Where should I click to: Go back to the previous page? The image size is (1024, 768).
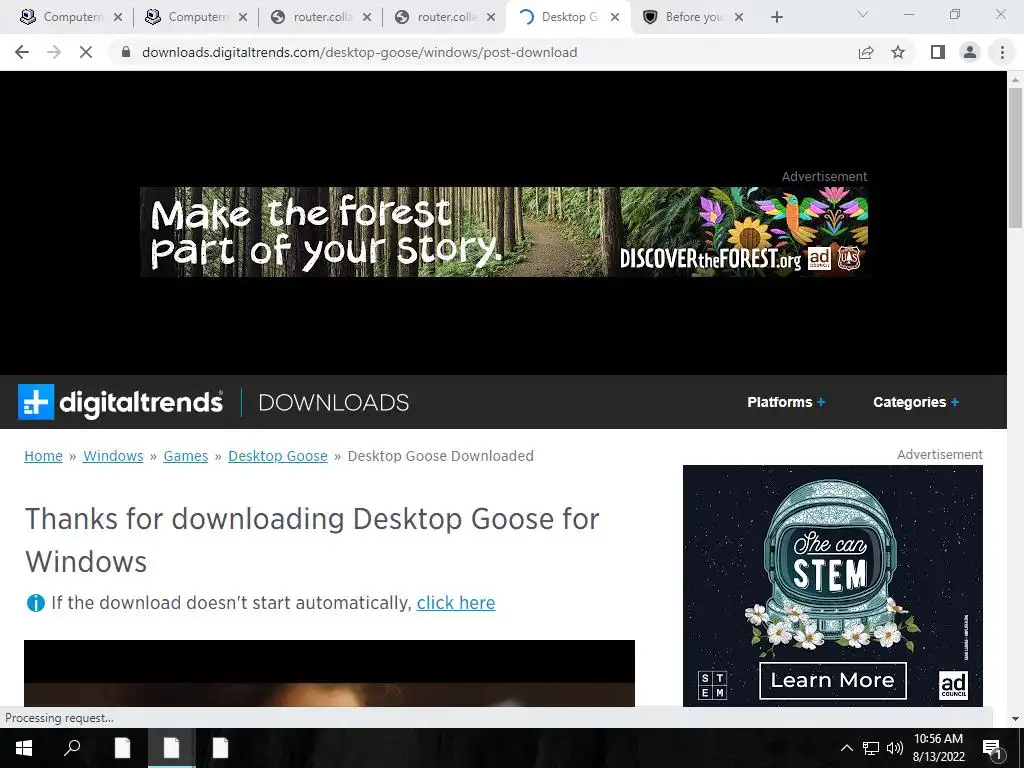[22, 52]
